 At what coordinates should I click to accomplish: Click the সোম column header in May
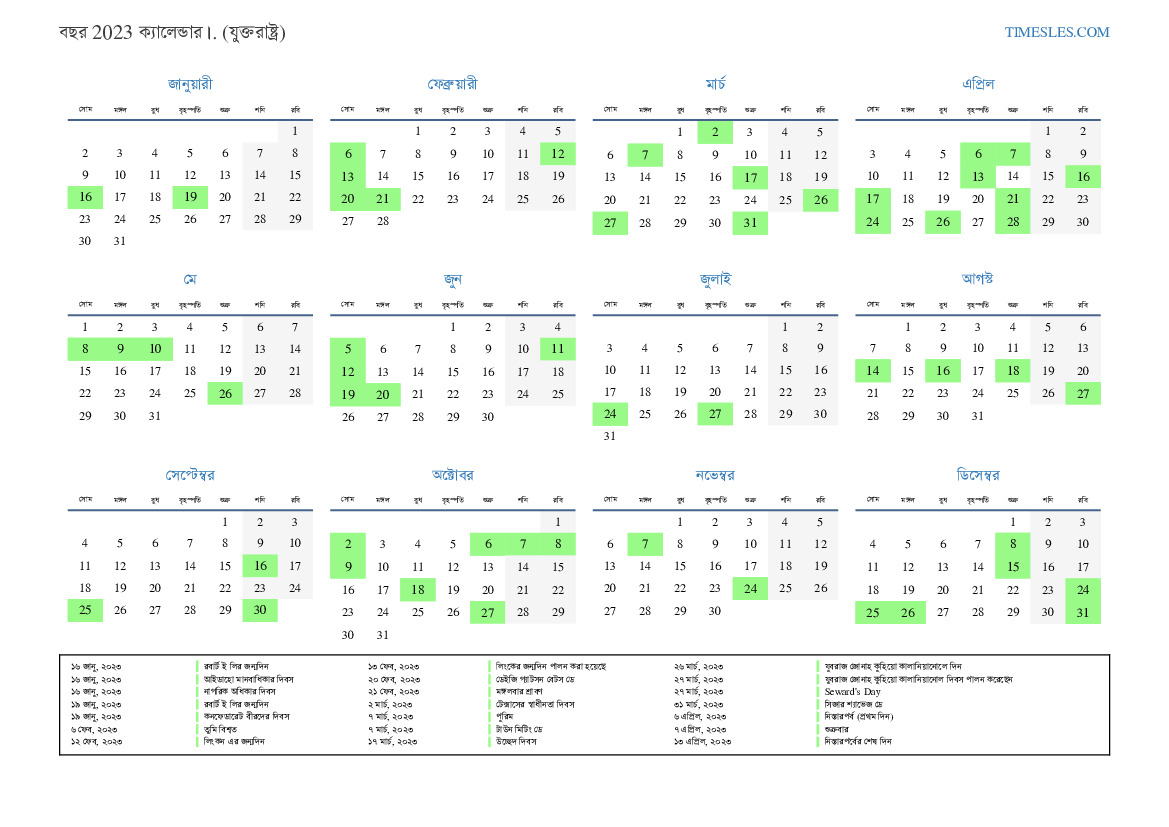pos(85,303)
